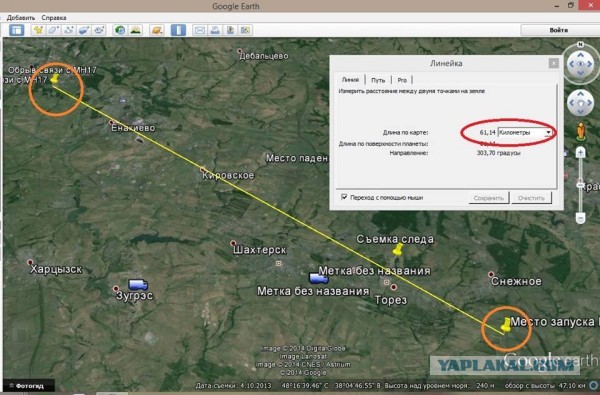The image size is (600, 395).
Task: Click the Шахтерск city label
Action: 260,250
